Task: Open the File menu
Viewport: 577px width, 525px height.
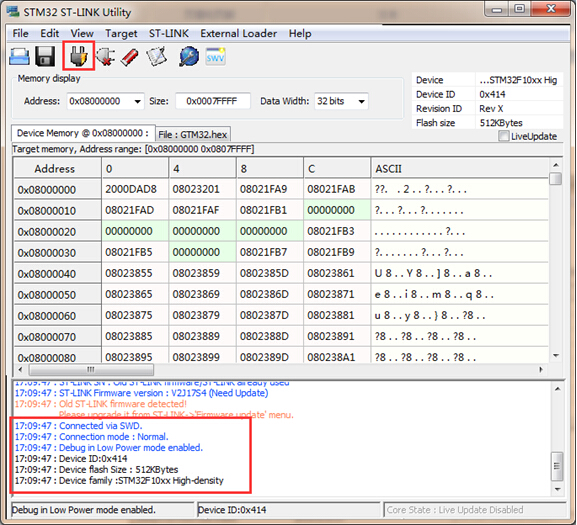Action: coord(20,33)
